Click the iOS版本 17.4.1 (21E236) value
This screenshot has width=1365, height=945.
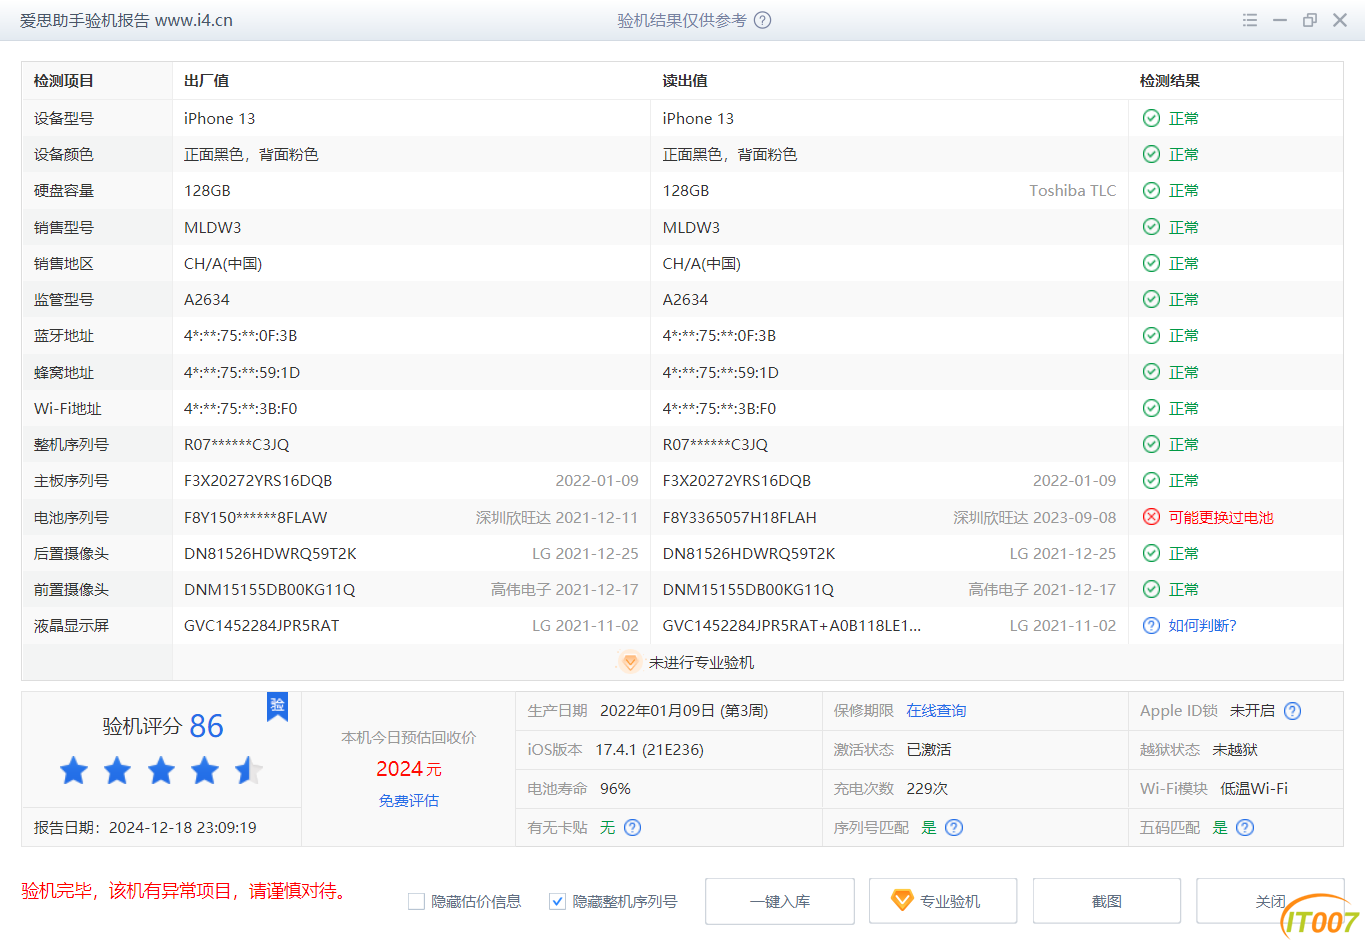pyautogui.click(x=650, y=750)
